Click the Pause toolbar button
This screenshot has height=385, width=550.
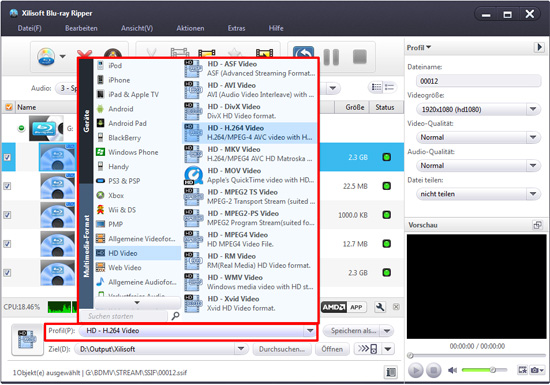tap(331, 57)
